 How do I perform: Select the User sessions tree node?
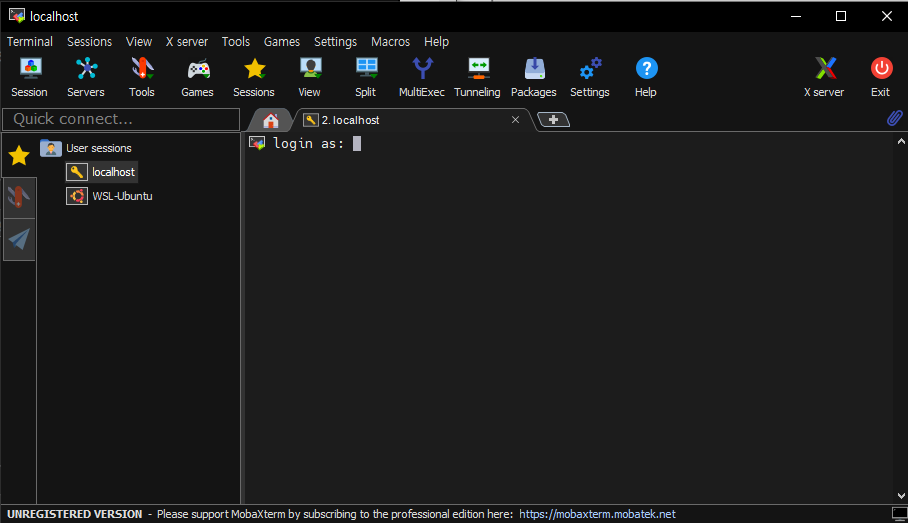(98, 148)
